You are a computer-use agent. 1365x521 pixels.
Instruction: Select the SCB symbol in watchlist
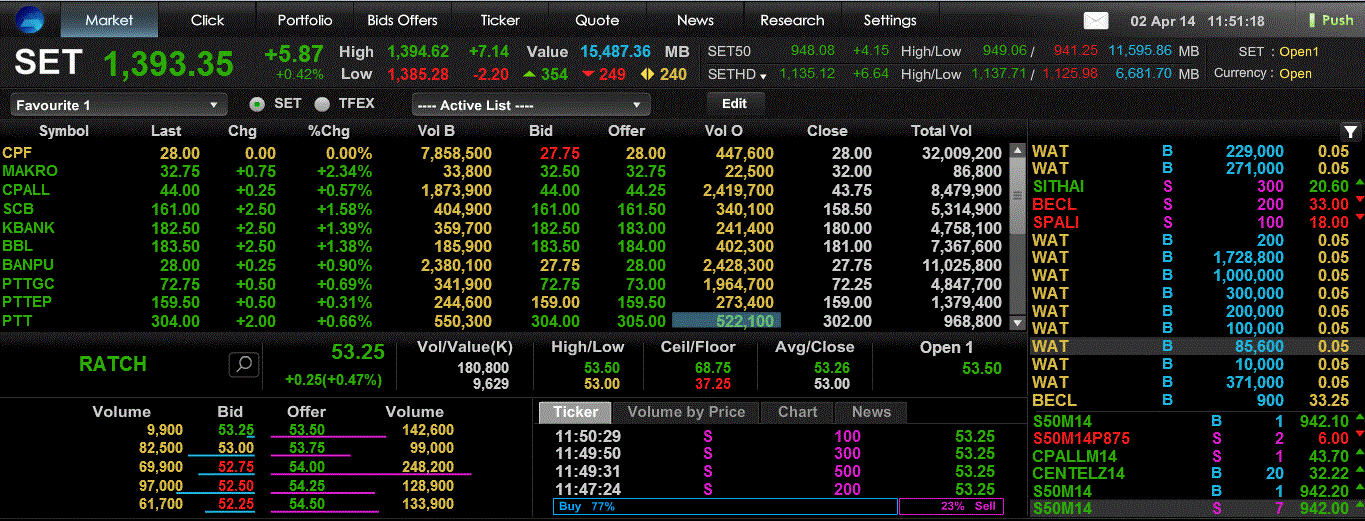click(18, 209)
